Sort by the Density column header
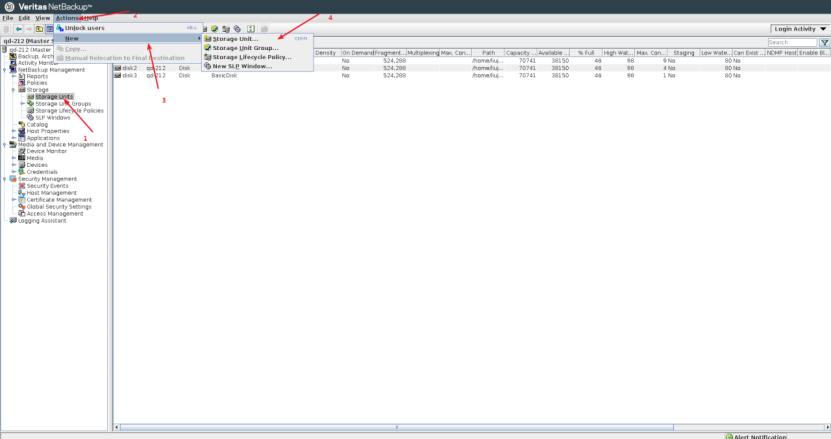The height and width of the screenshot is (439, 831). pos(326,53)
